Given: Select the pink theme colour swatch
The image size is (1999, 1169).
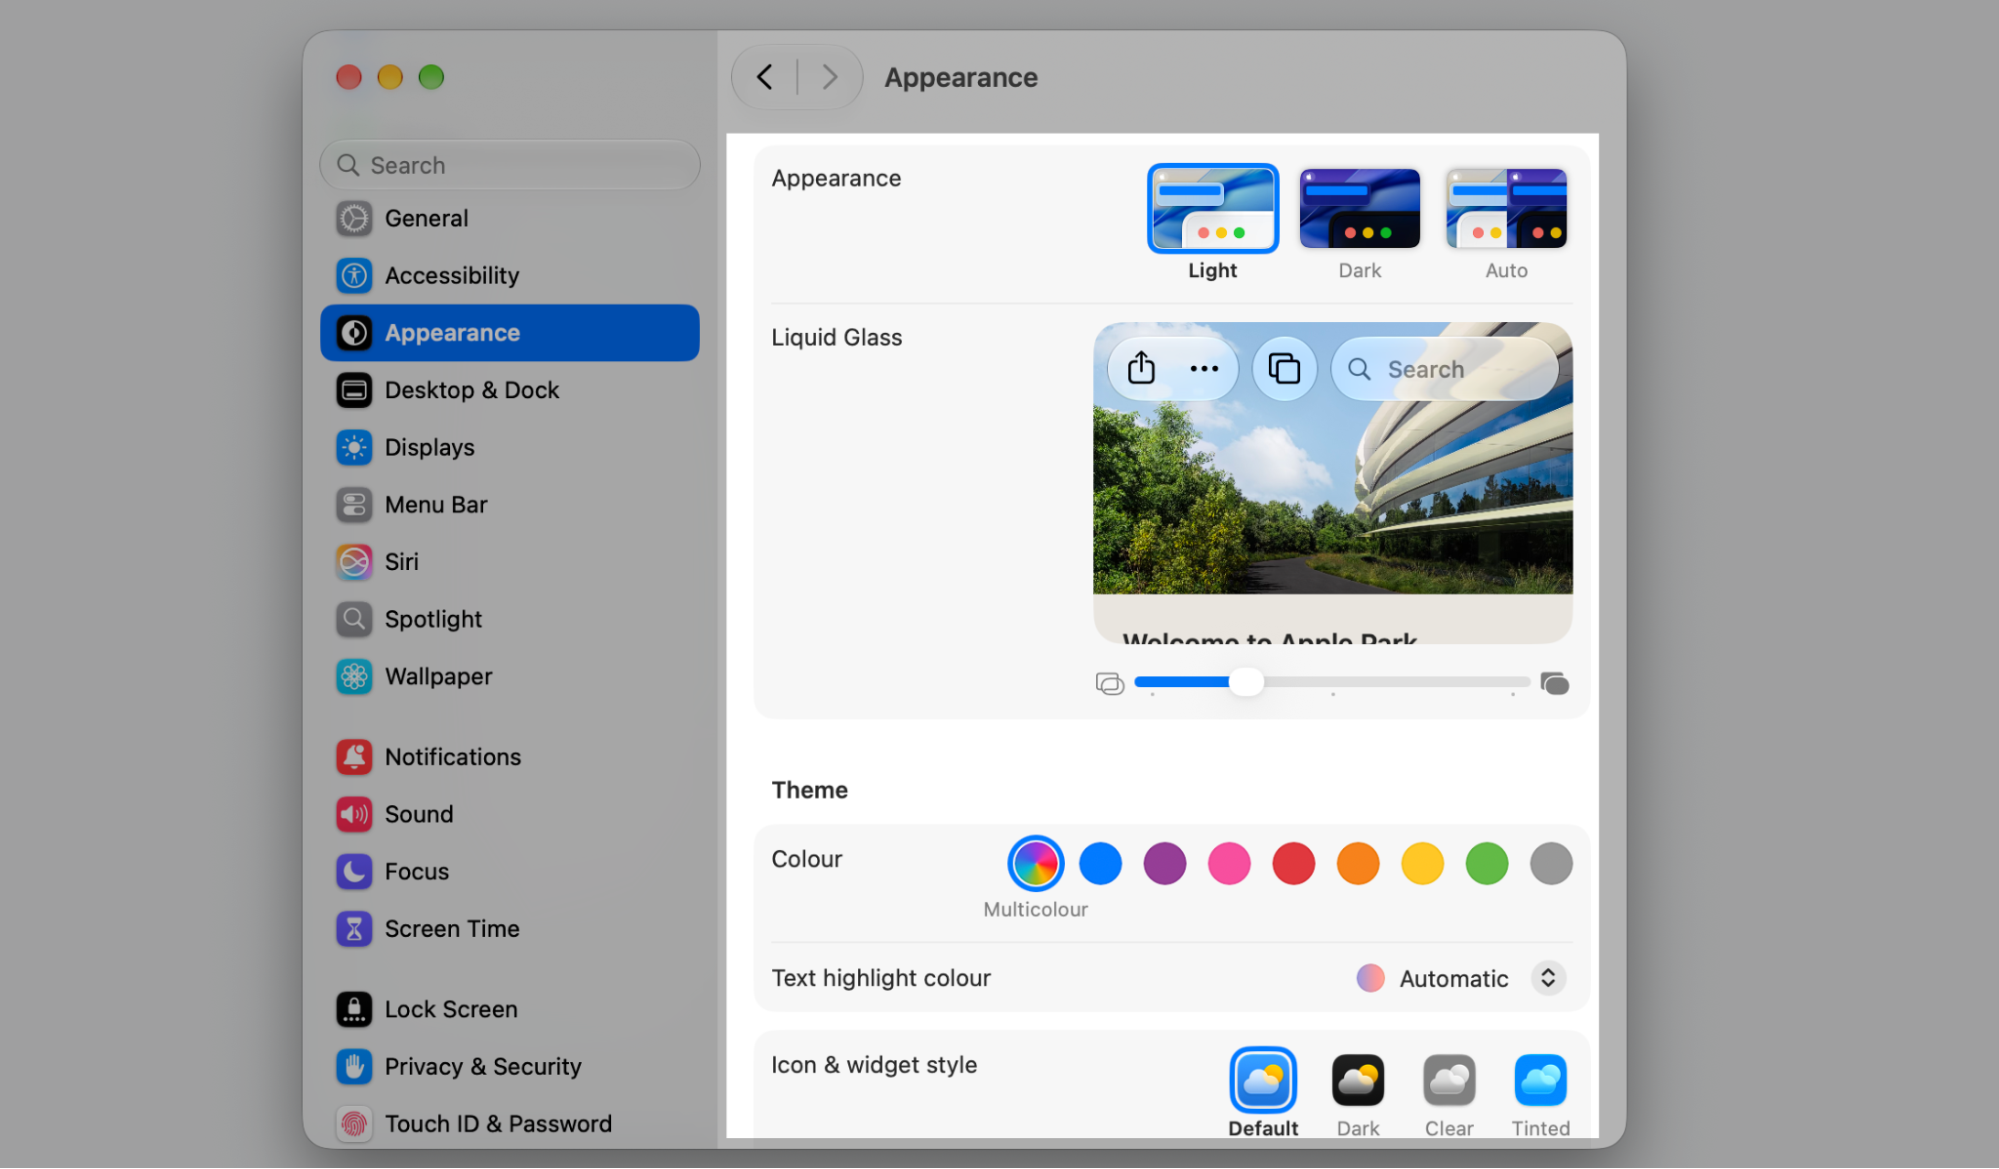Looking at the screenshot, I should pos(1229,863).
